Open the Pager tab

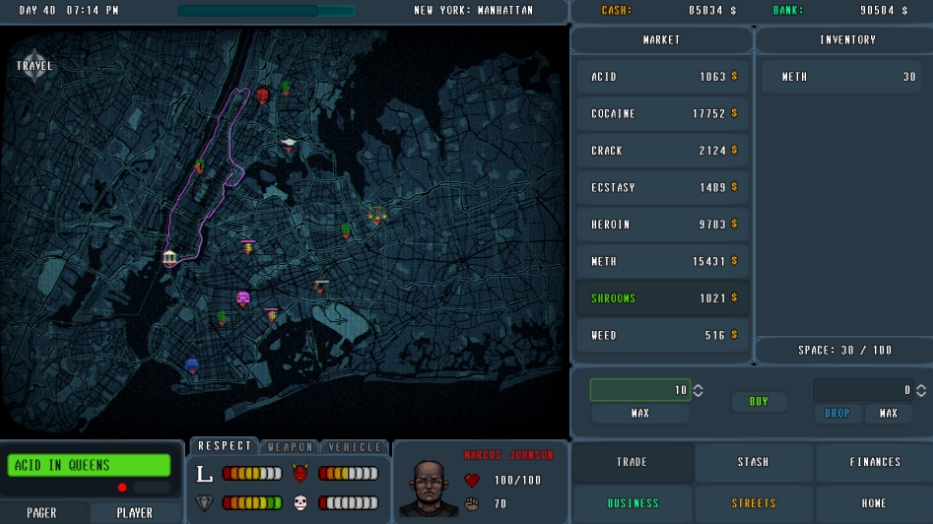[42, 513]
